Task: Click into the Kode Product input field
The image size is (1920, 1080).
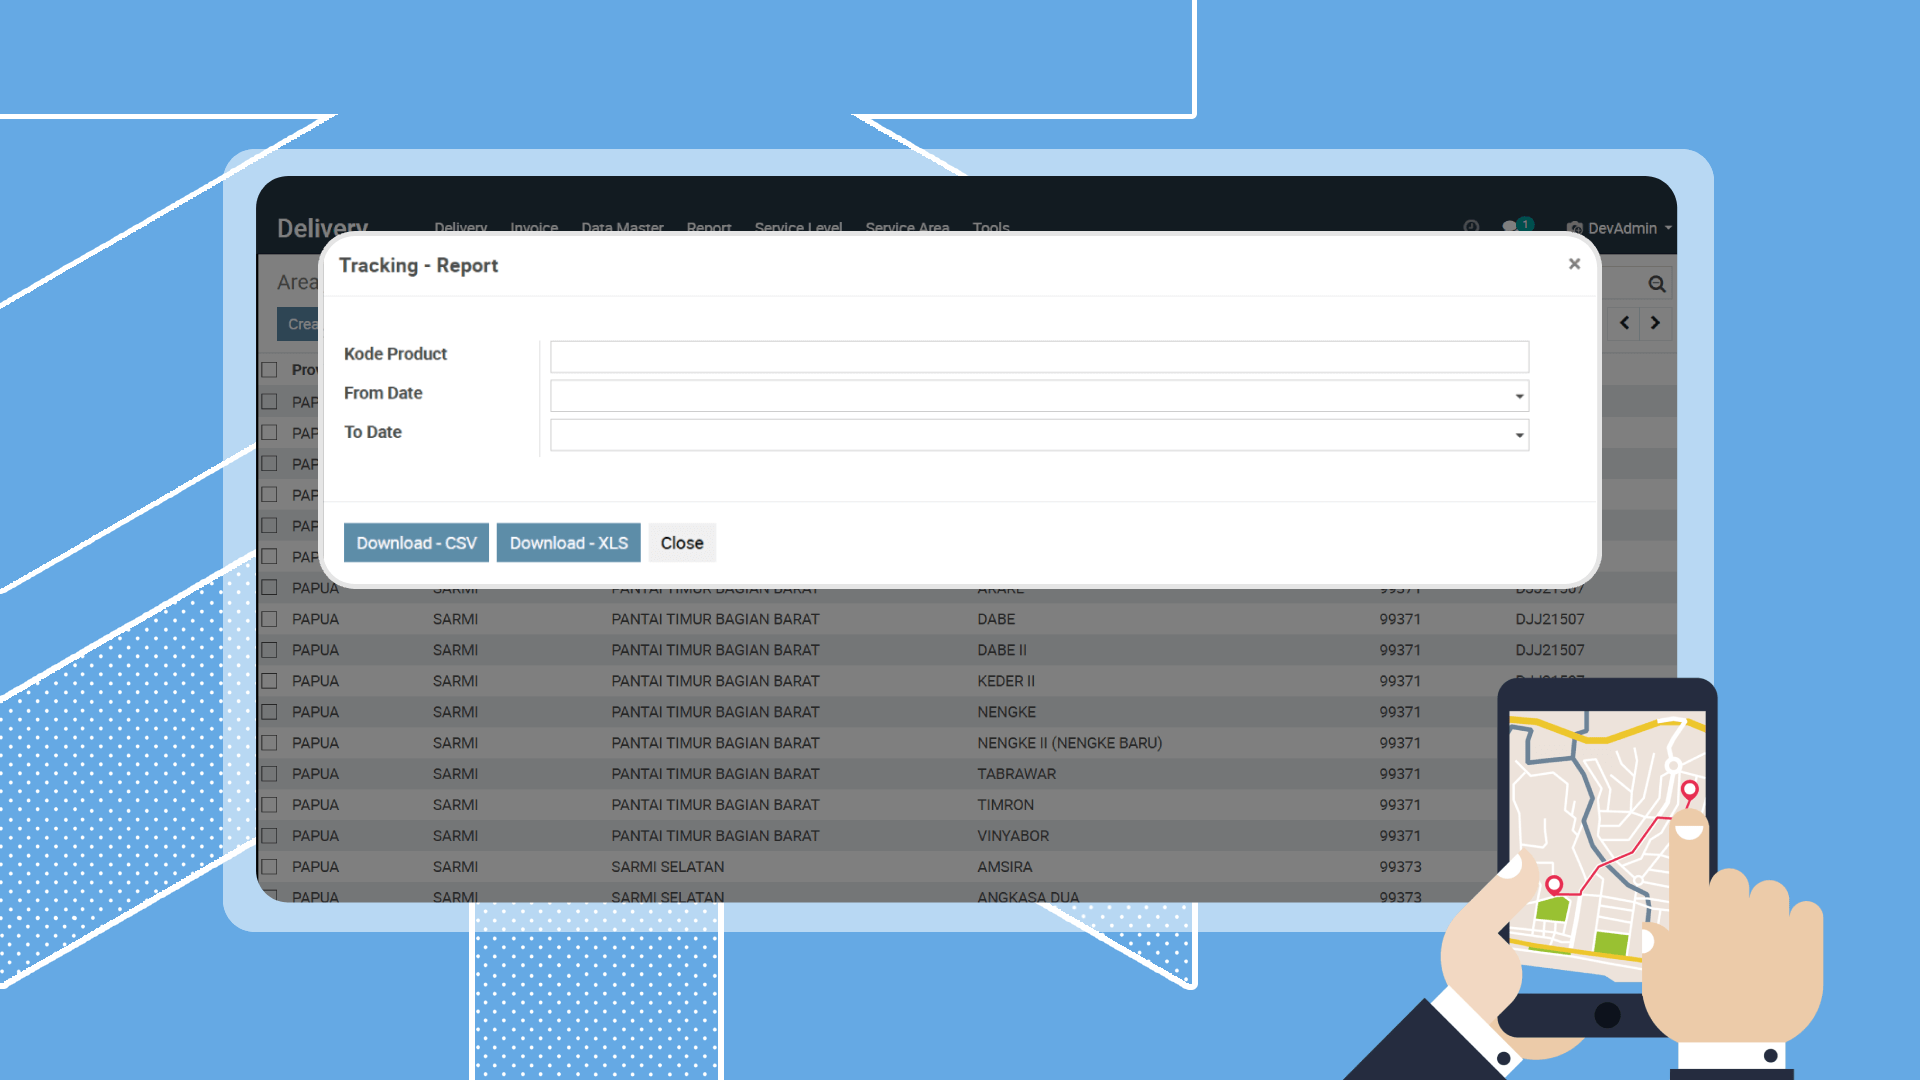Action: tap(1039, 357)
